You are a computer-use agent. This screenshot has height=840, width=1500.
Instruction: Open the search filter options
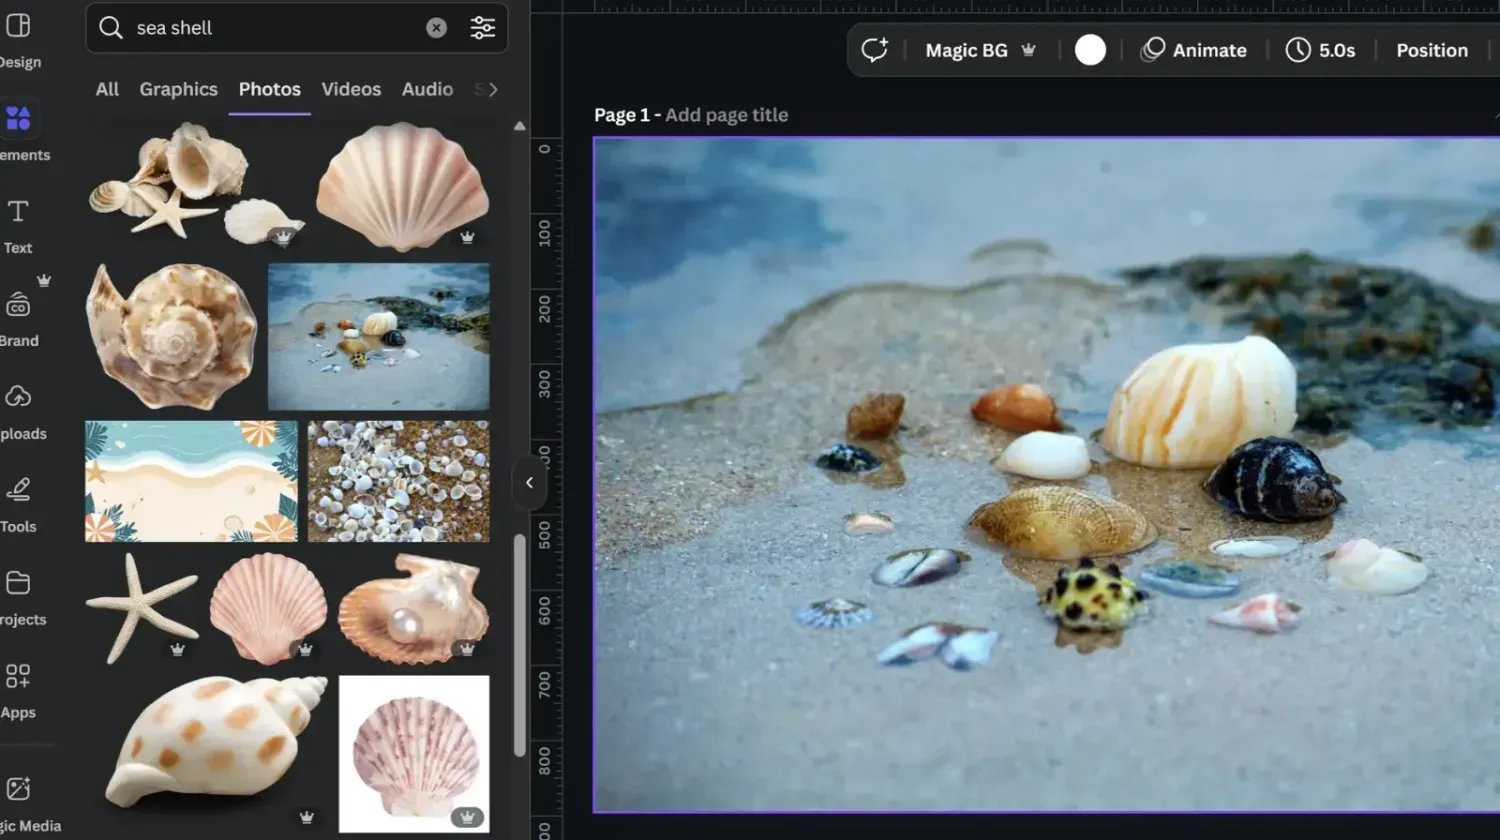pyautogui.click(x=483, y=28)
